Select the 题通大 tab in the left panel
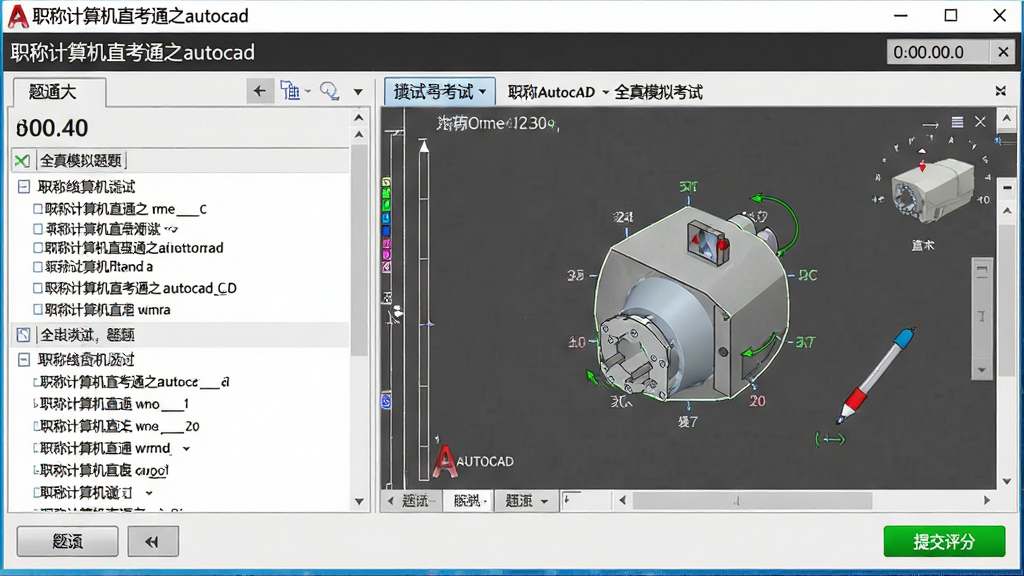Image resolution: width=1024 pixels, height=576 pixels. click(58, 92)
